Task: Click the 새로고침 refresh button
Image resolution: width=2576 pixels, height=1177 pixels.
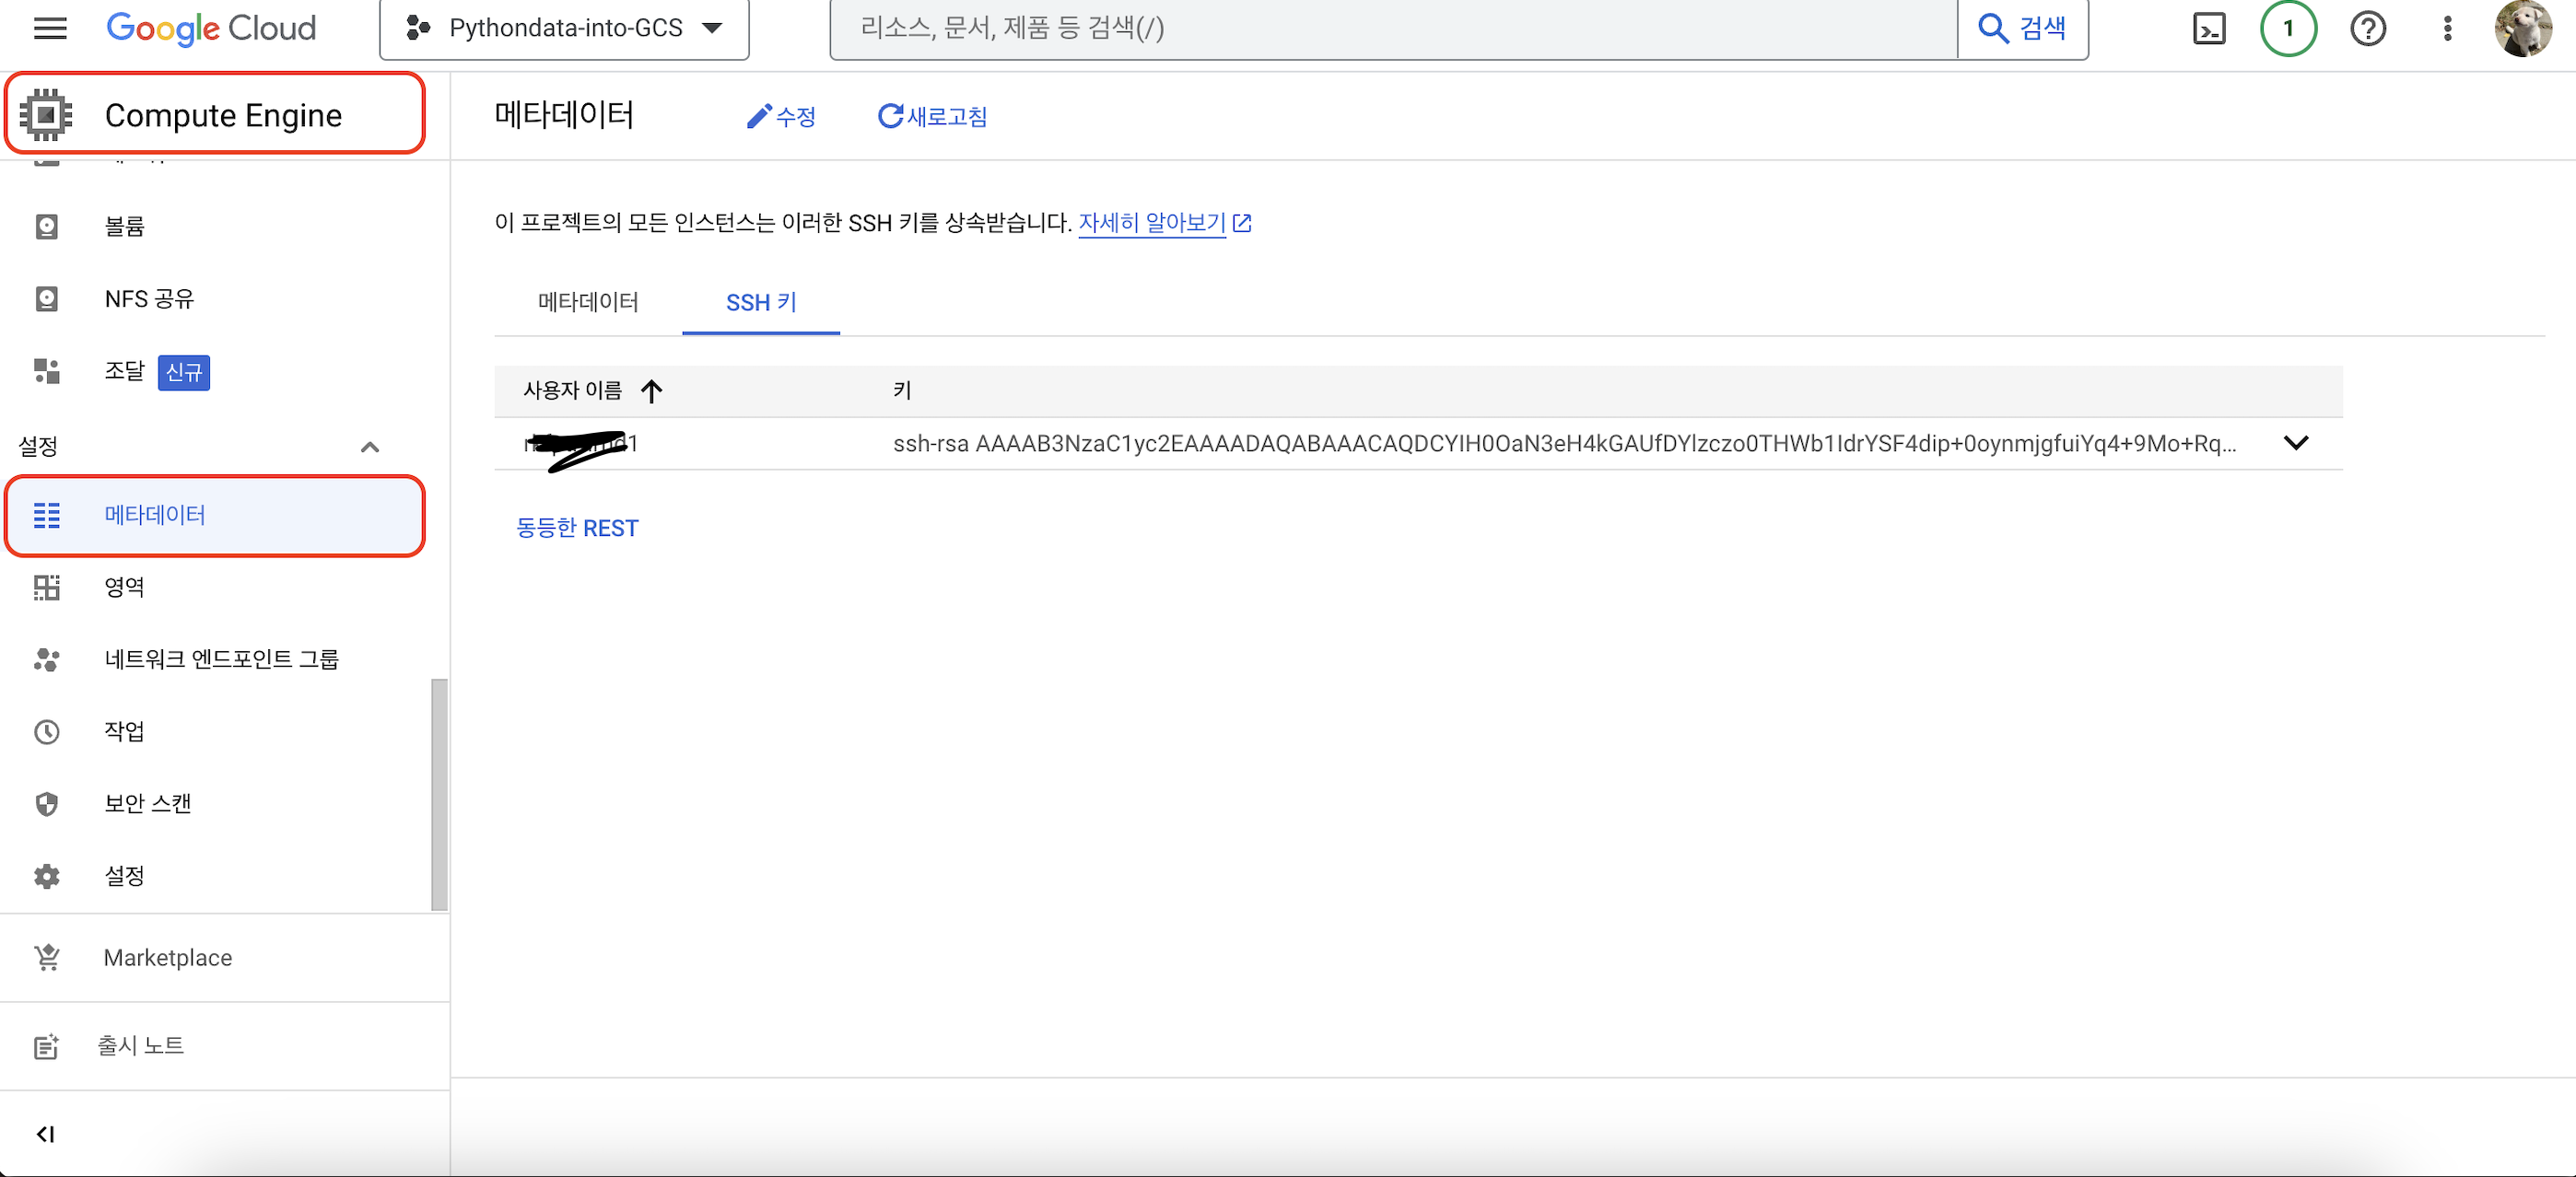Action: 932,117
